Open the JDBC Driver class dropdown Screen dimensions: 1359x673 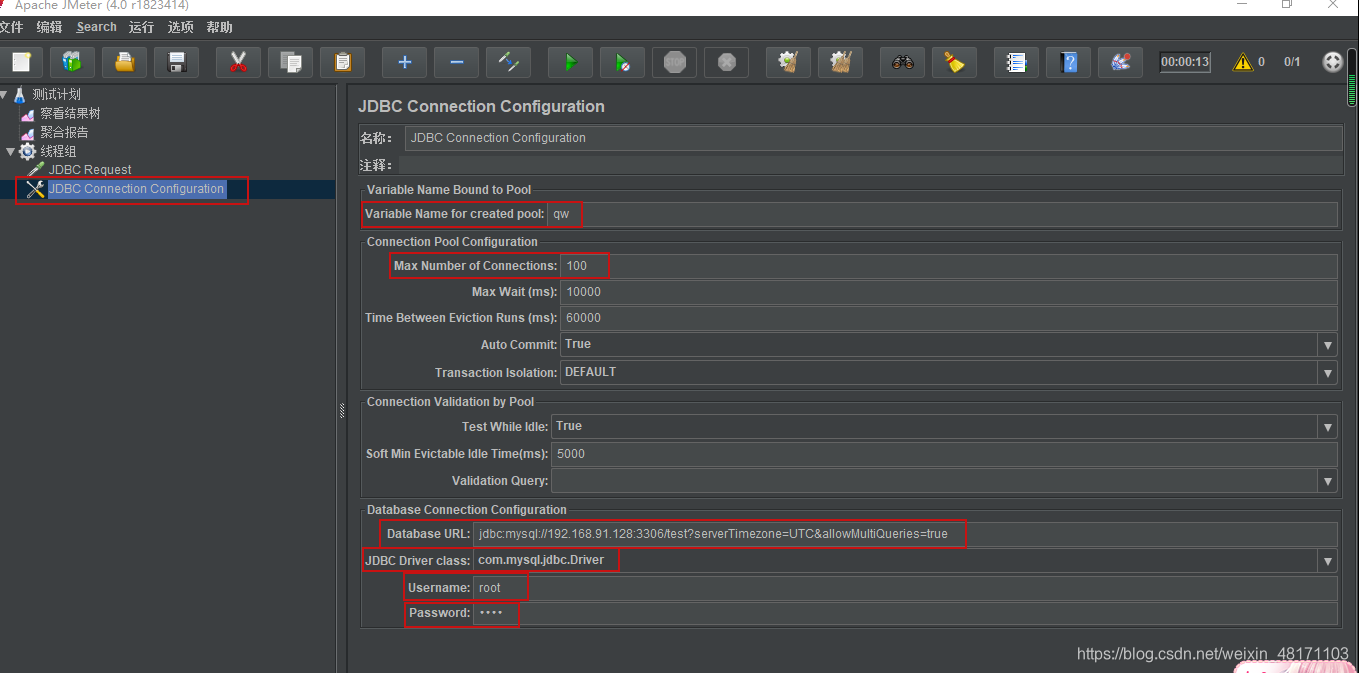[x=1327, y=561]
